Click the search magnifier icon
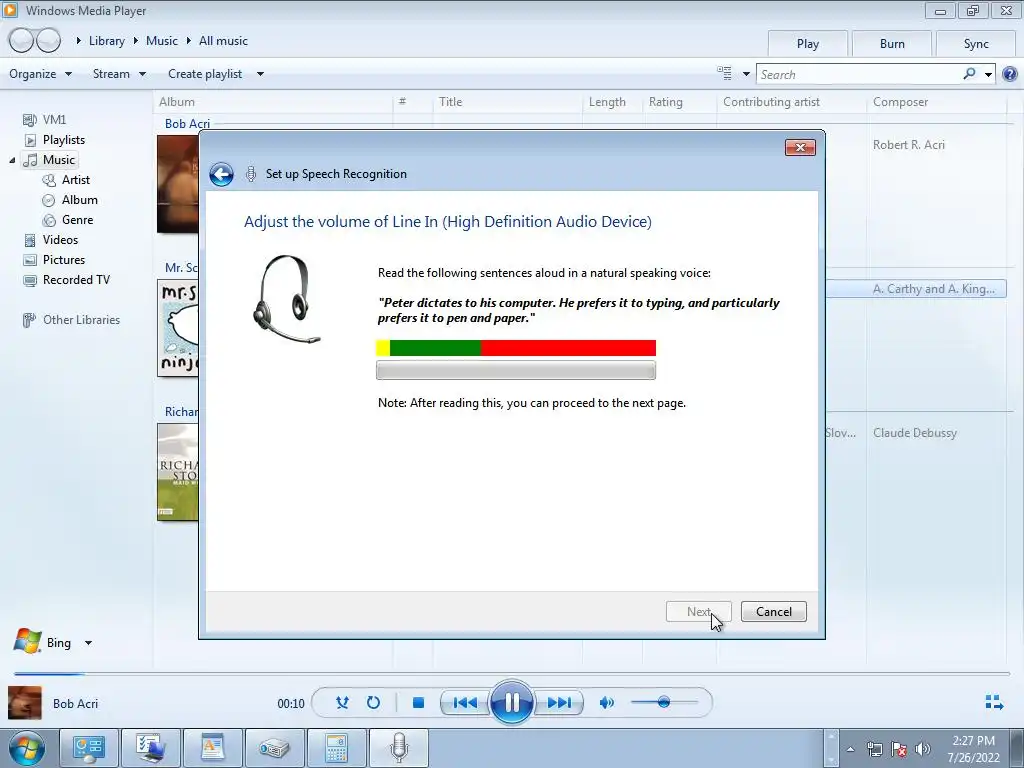The image size is (1024, 768). click(969, 74)
